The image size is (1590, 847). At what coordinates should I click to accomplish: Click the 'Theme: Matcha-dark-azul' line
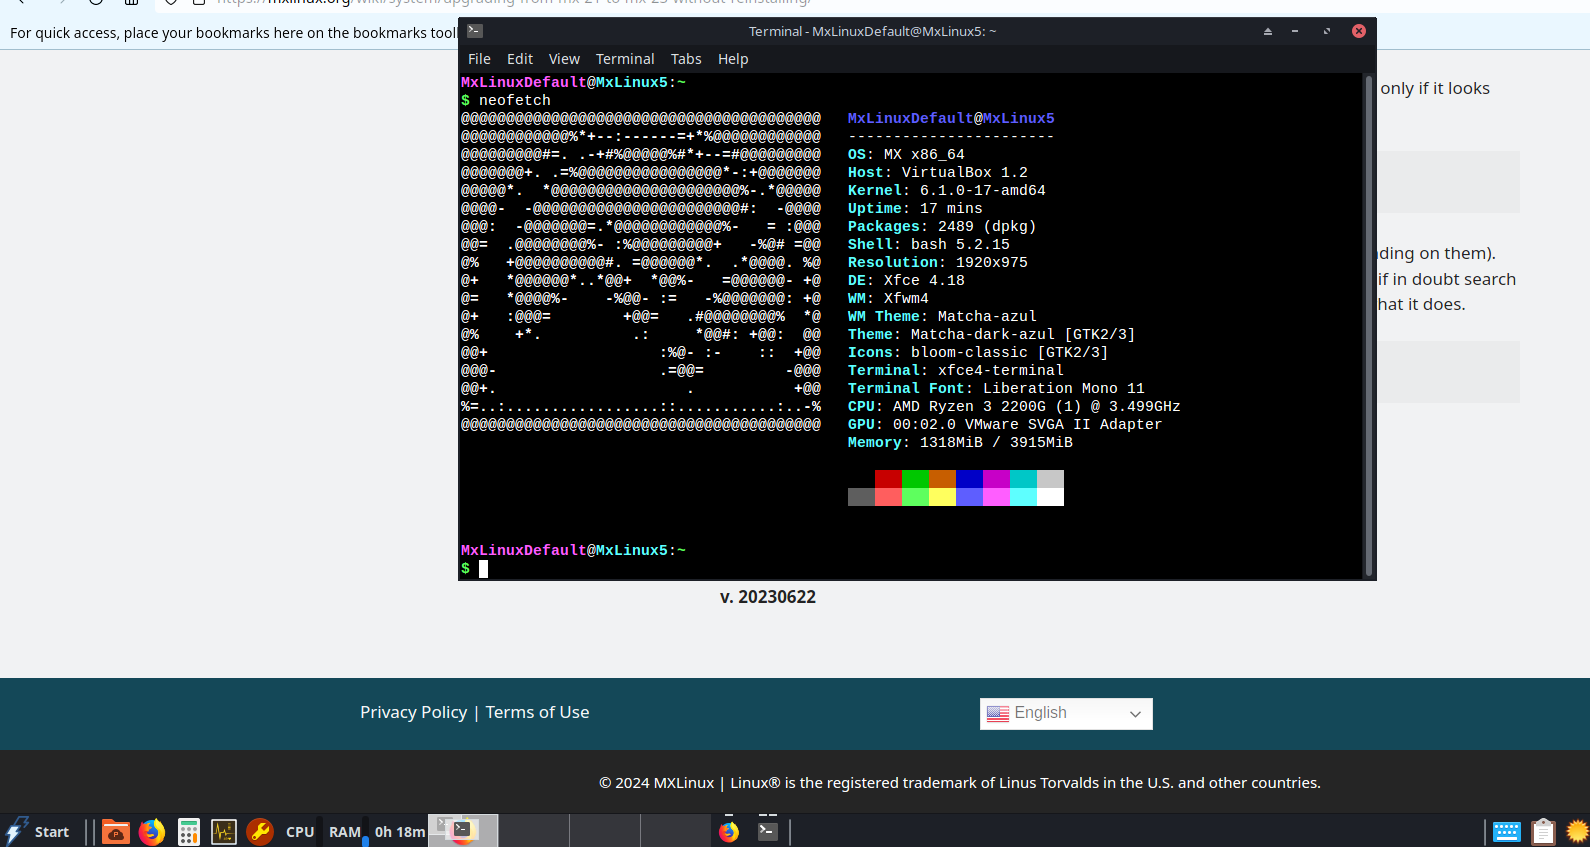[991, 334]
